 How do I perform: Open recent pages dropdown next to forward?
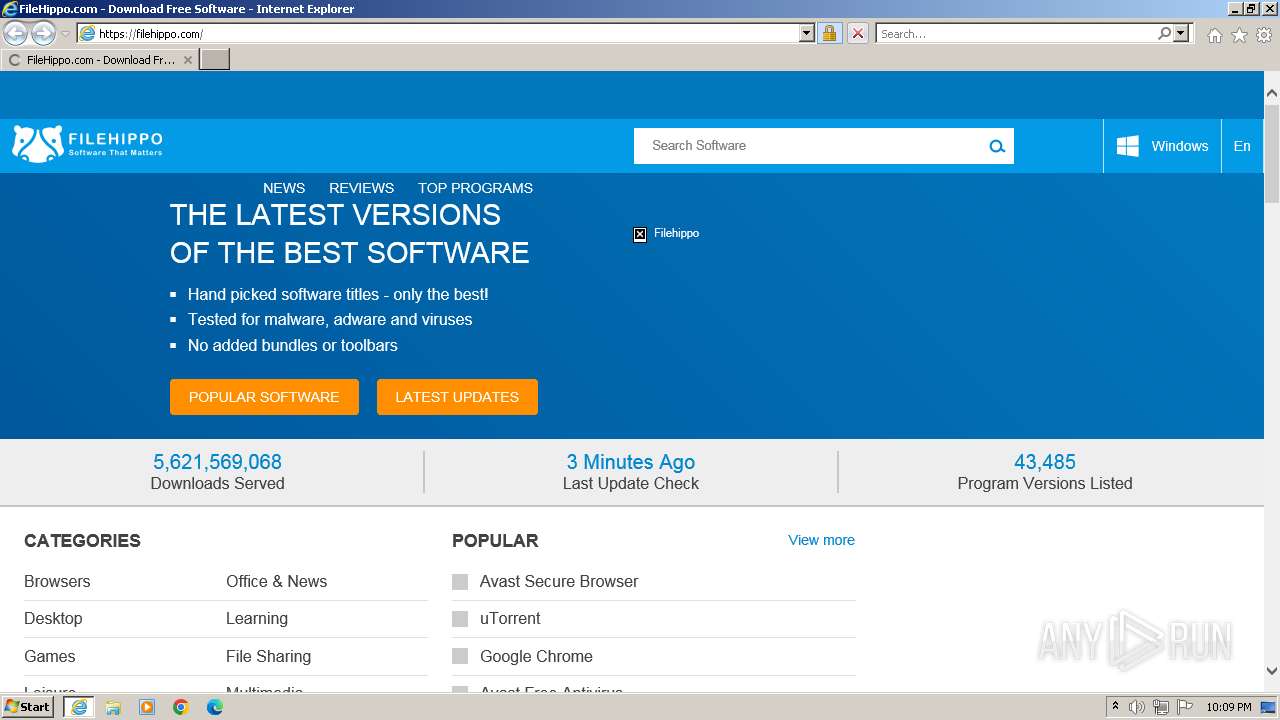point(65,34)
